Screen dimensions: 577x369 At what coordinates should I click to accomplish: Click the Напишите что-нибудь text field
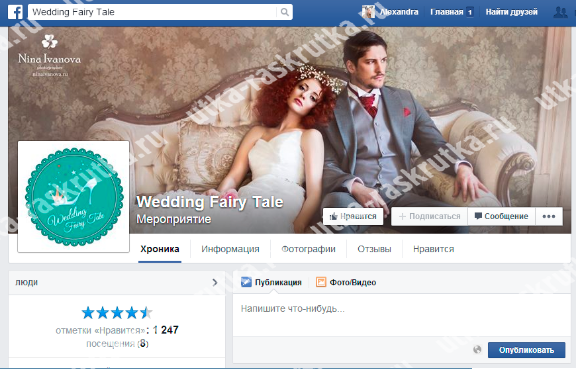click(401, 315)
